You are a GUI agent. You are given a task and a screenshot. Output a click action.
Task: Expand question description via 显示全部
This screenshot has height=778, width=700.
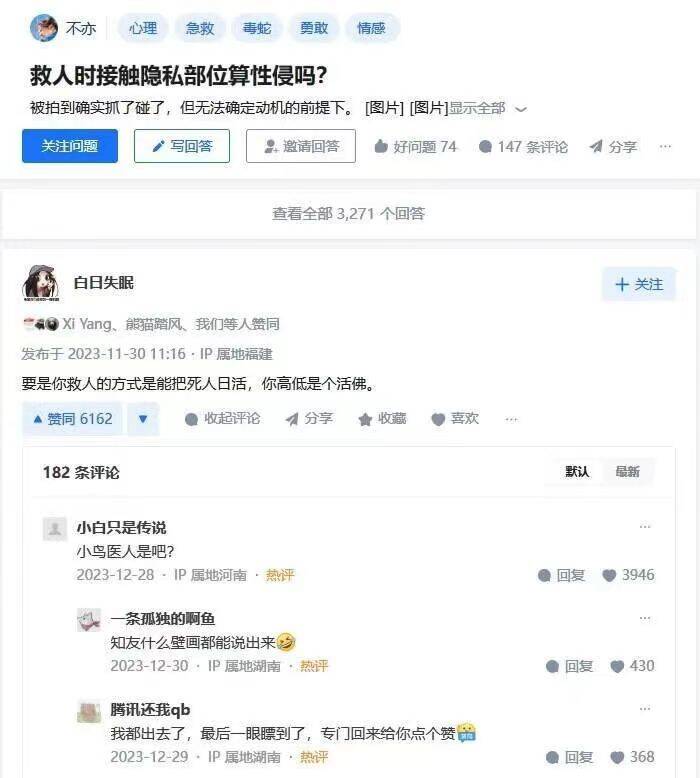[488, 108]
